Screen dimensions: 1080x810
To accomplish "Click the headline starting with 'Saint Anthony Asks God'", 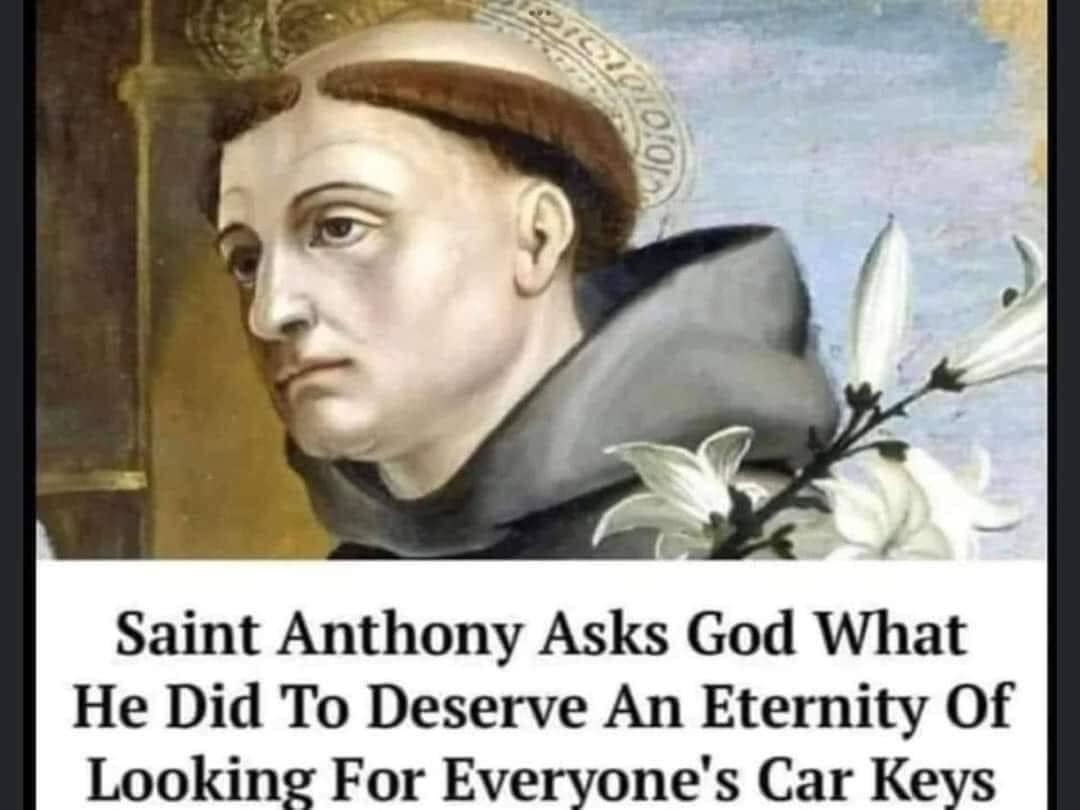I will coord(542,707).
